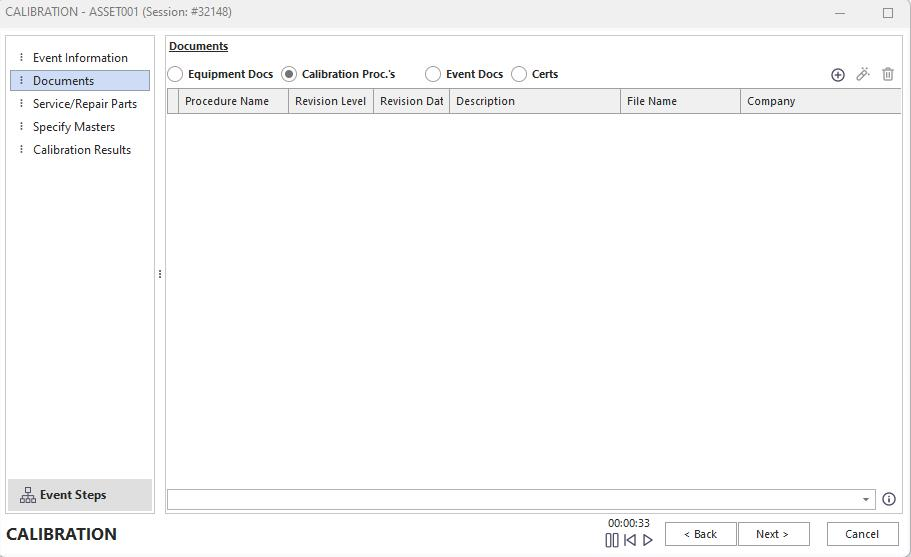Click the Cancel button

coord(862,534)
